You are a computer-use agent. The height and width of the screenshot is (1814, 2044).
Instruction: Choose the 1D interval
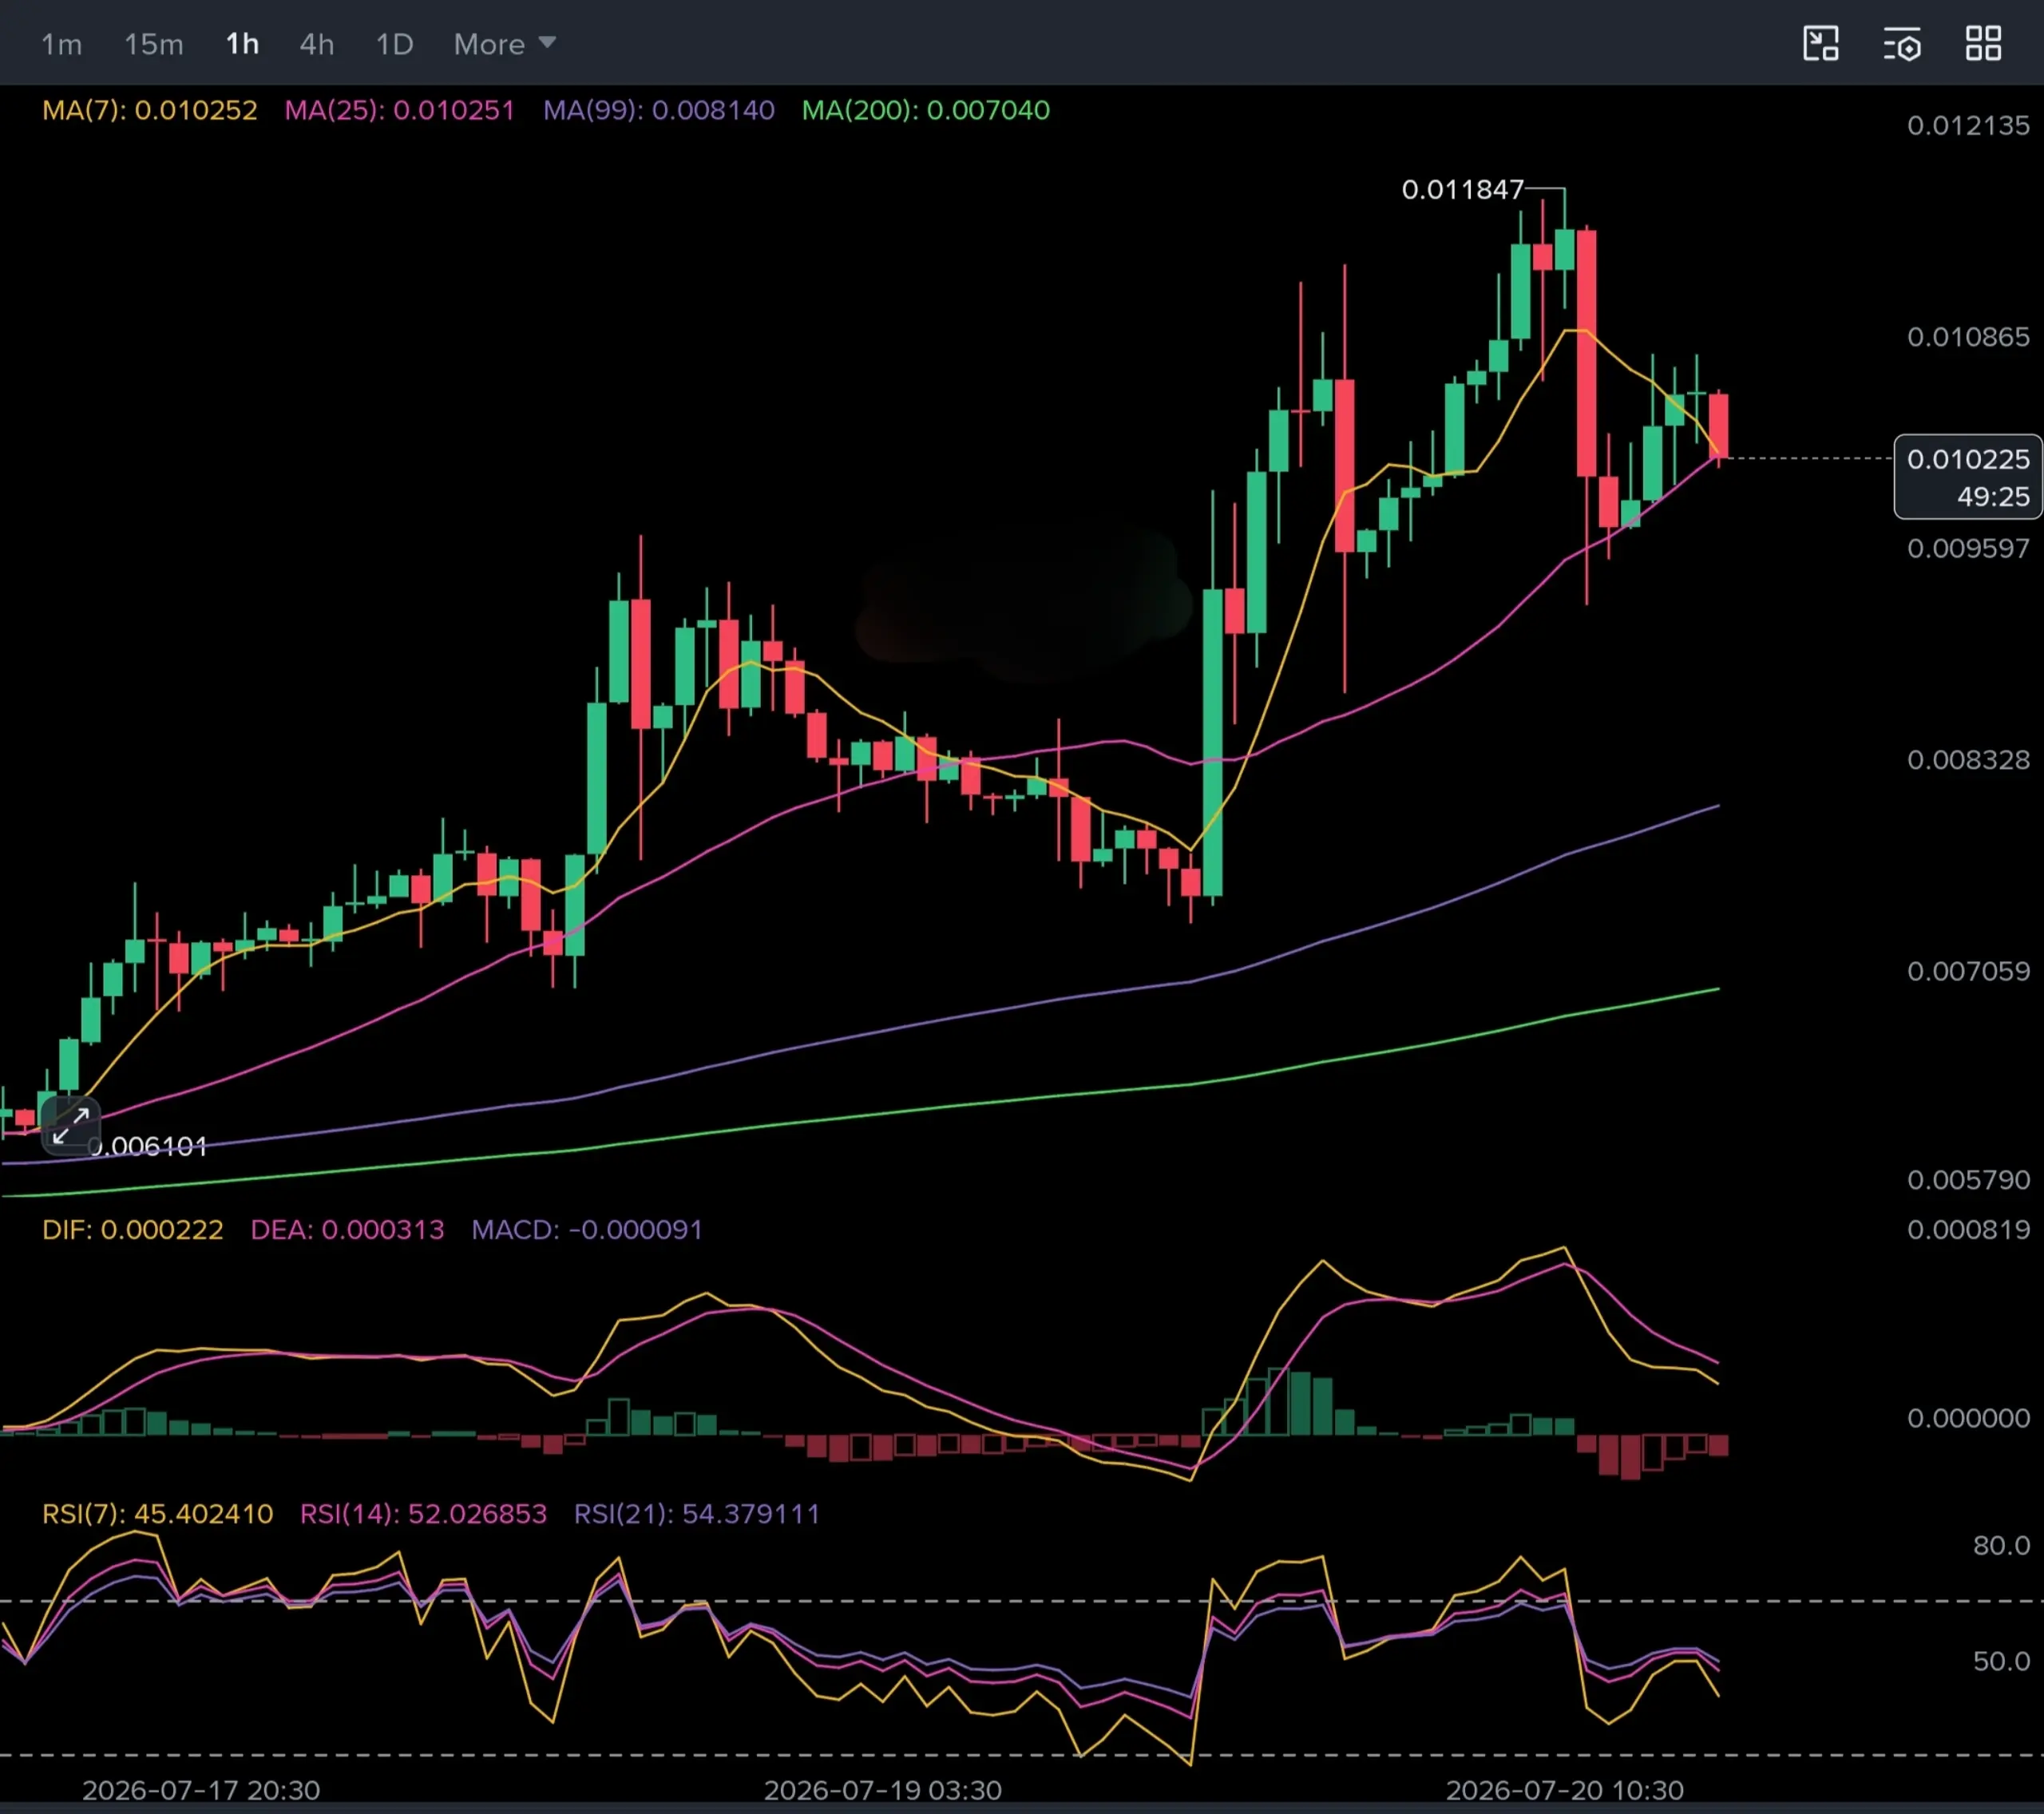[x=394, y=44]
